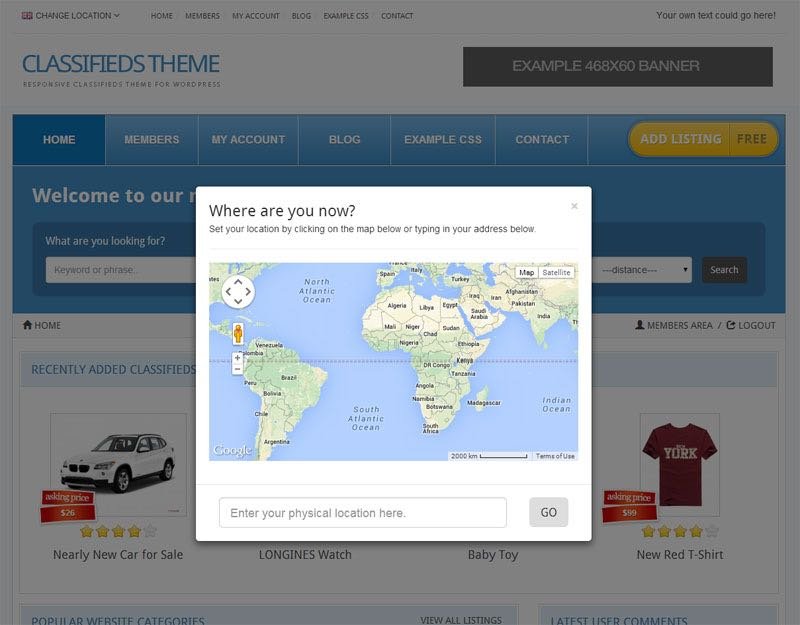
Task: Click the home icon in the breadcrumb bar
Action: click(25, 325)
